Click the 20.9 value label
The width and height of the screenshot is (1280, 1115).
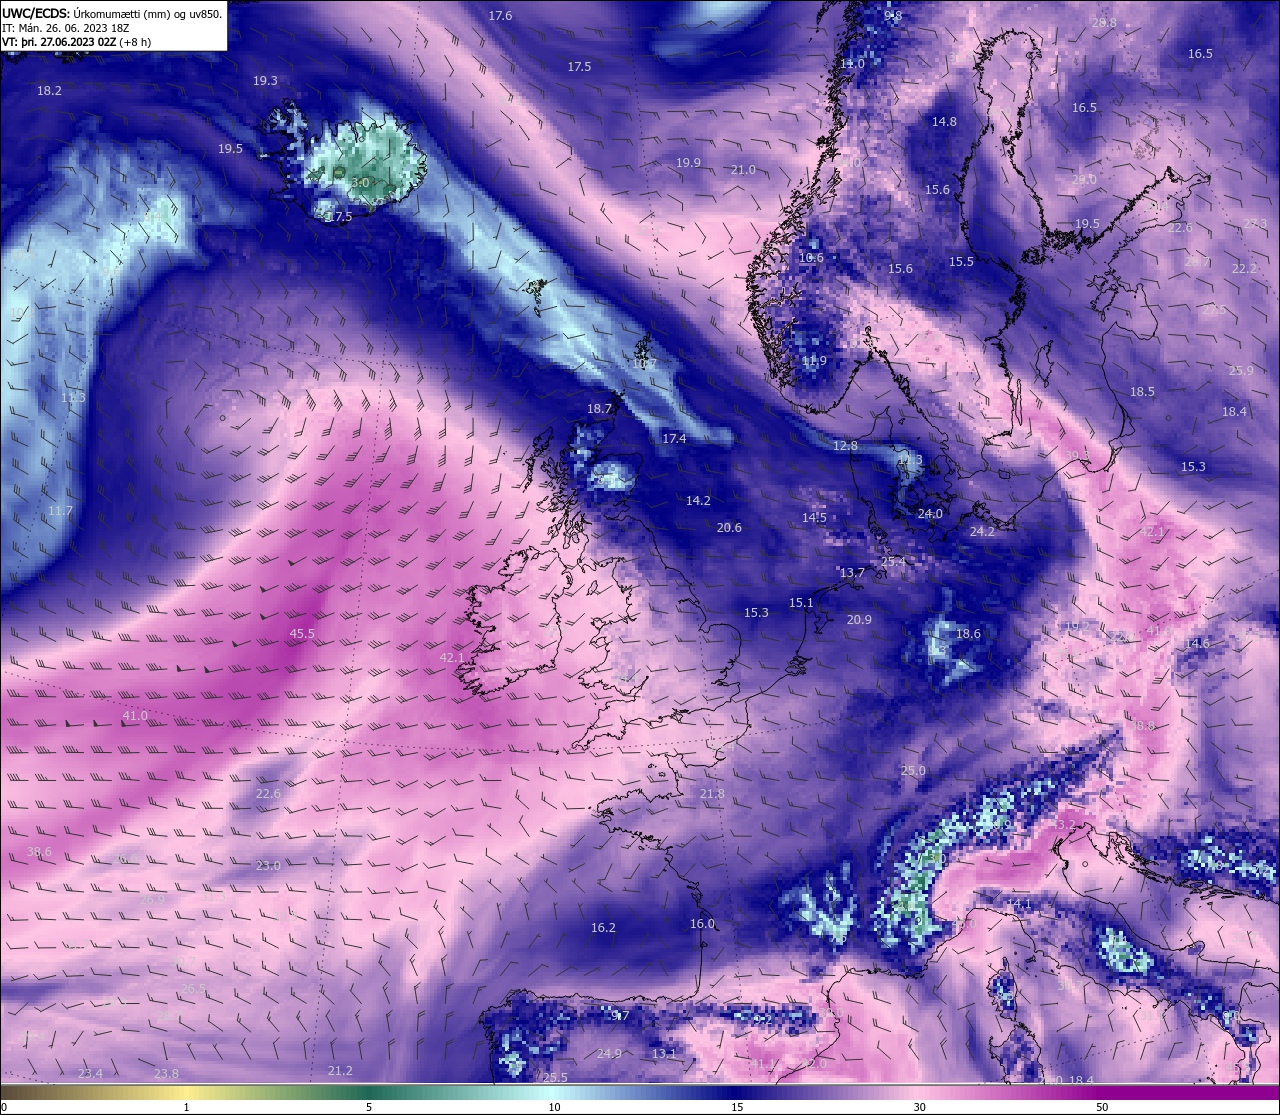(859, 620)
